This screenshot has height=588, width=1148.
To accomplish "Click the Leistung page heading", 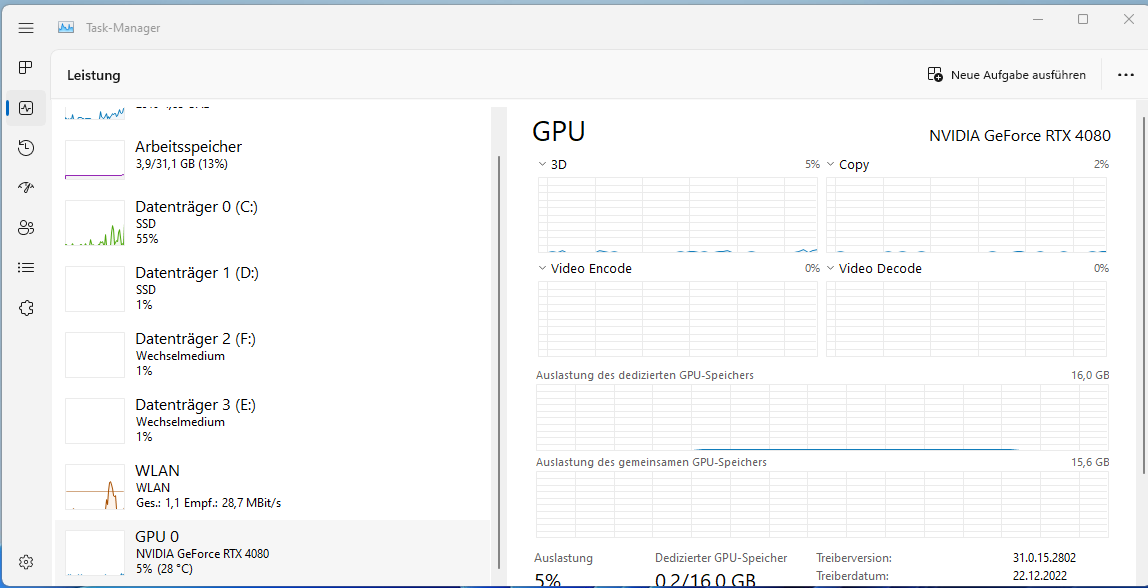I will (x=94, y=75).
